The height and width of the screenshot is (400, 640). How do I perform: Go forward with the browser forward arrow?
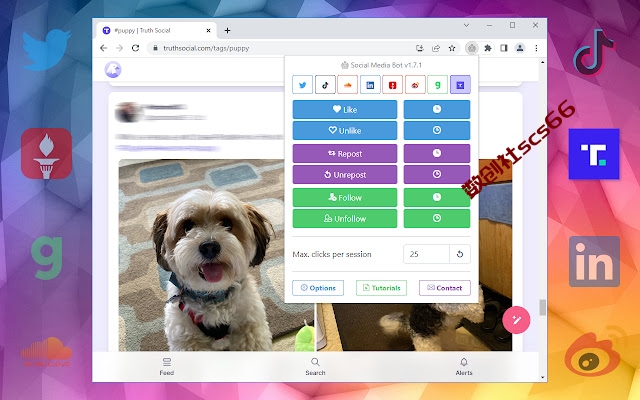[119, 48]
